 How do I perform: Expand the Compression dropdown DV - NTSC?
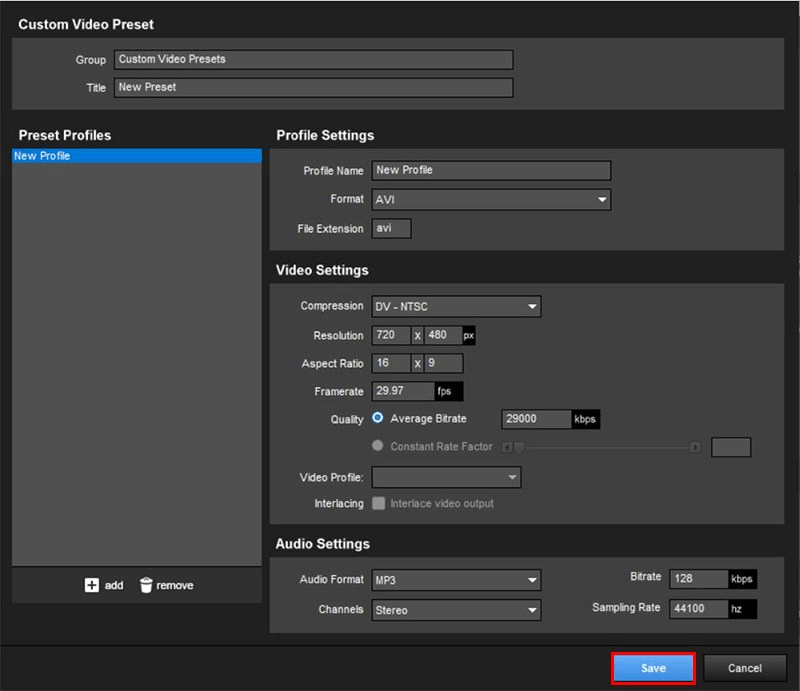point(455,306)
